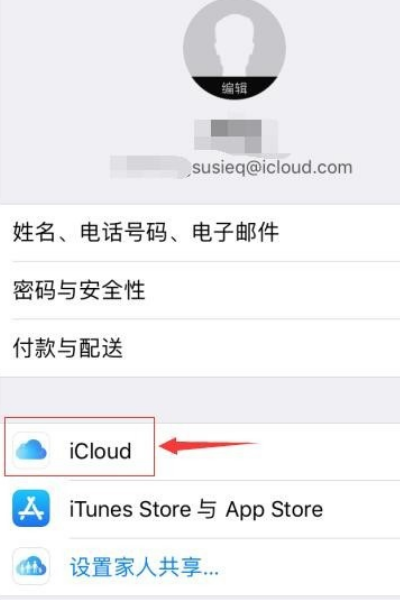This screenshot has height=600, width=400.
Task: Click the red arrow pointing at iCloud
Action: coord(209,446)
